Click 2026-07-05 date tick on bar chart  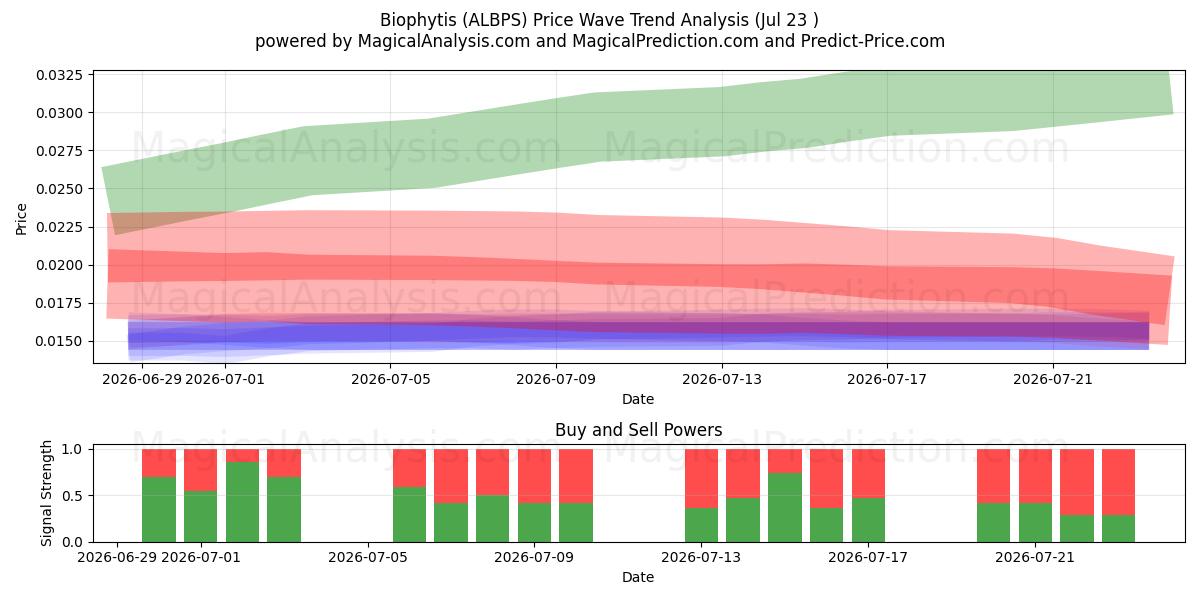tap(368, 557)
